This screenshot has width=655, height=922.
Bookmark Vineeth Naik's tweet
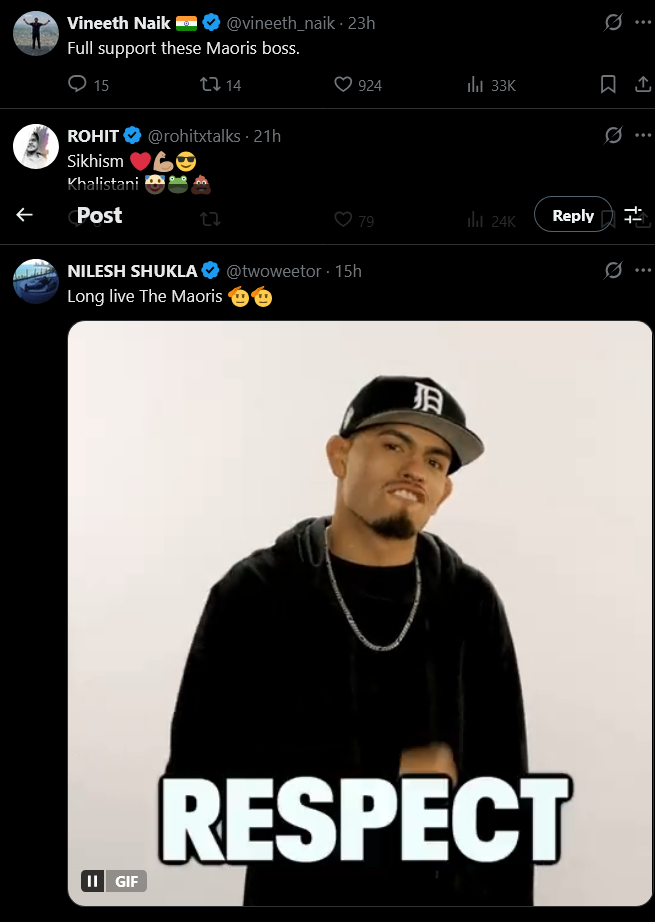(x=608, y=85)
